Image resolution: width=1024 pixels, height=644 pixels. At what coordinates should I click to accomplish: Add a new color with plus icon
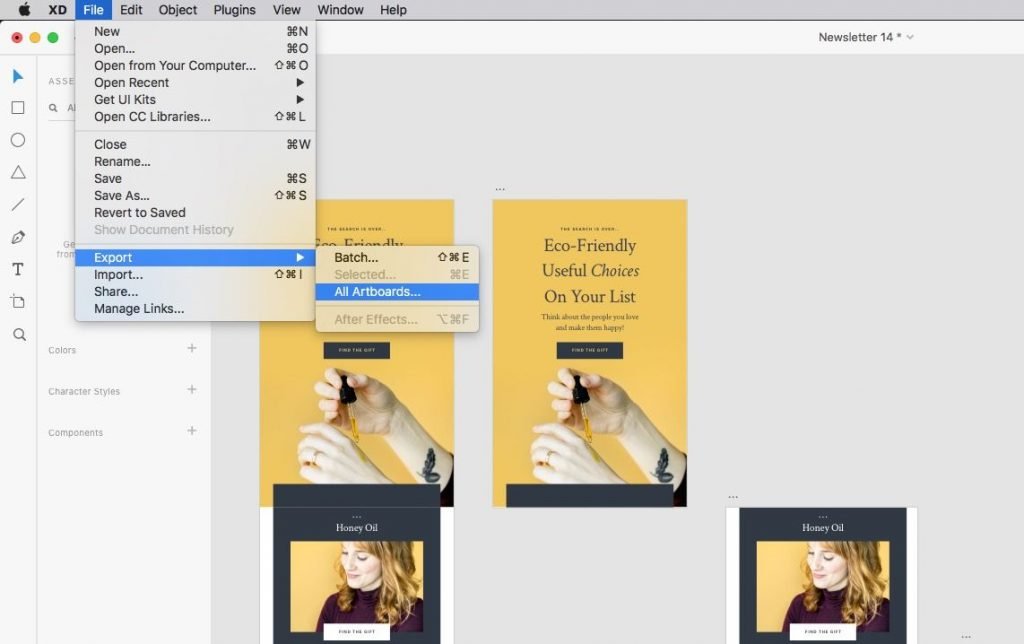tap(192, 349)
